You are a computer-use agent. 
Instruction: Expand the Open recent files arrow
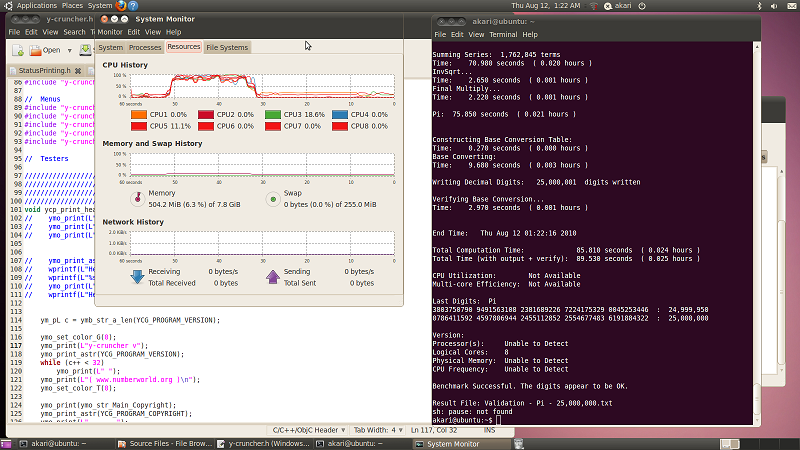68,49
